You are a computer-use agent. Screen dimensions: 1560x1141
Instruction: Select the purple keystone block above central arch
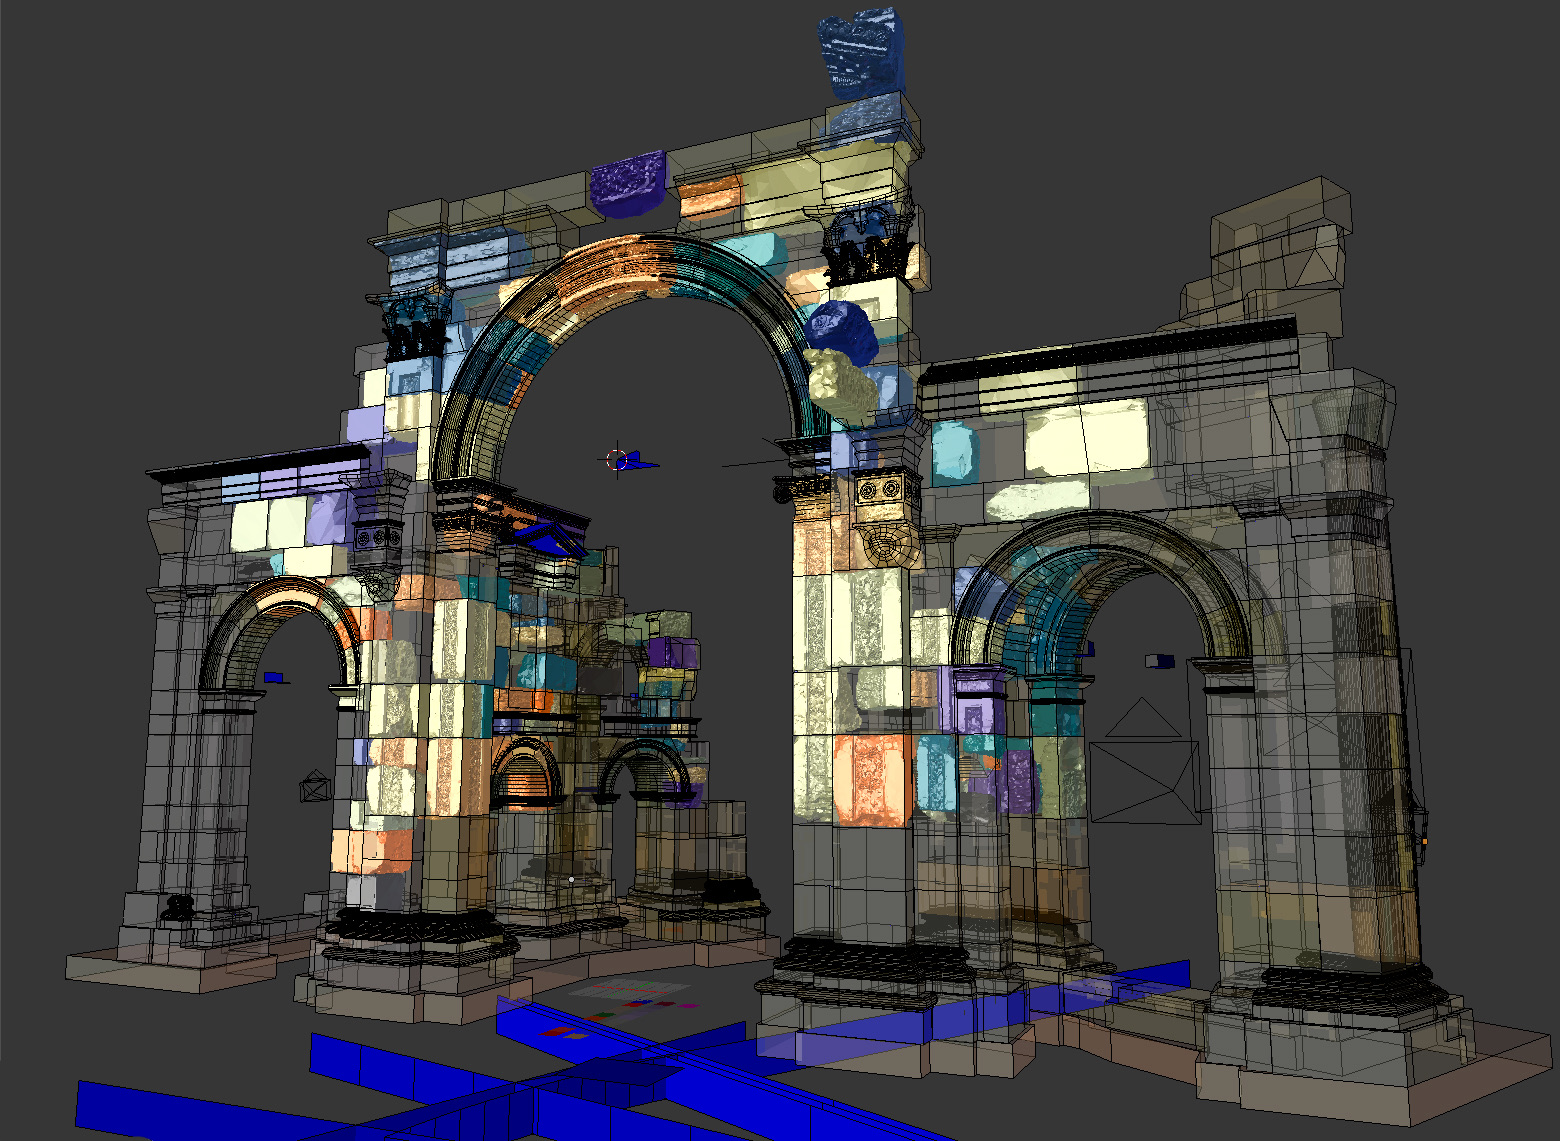click(627, 183)
